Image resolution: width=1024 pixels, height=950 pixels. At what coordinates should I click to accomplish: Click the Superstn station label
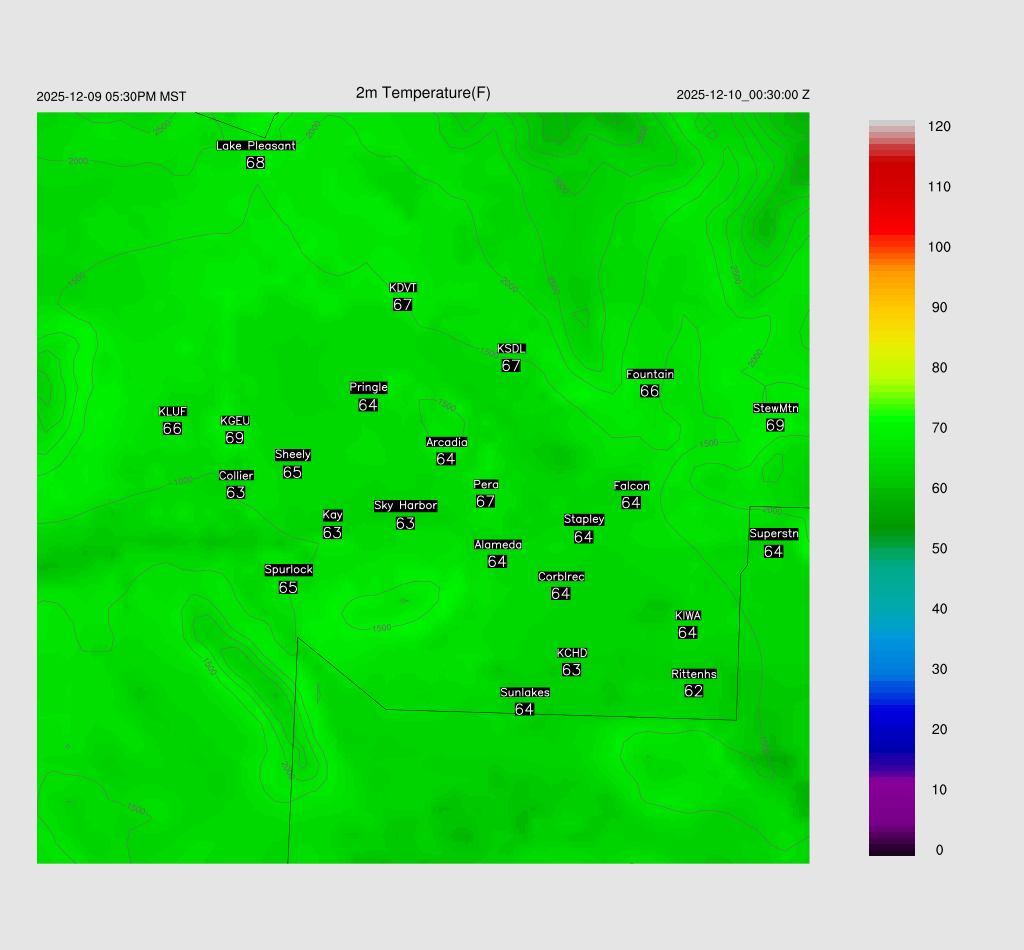[774, 534]
